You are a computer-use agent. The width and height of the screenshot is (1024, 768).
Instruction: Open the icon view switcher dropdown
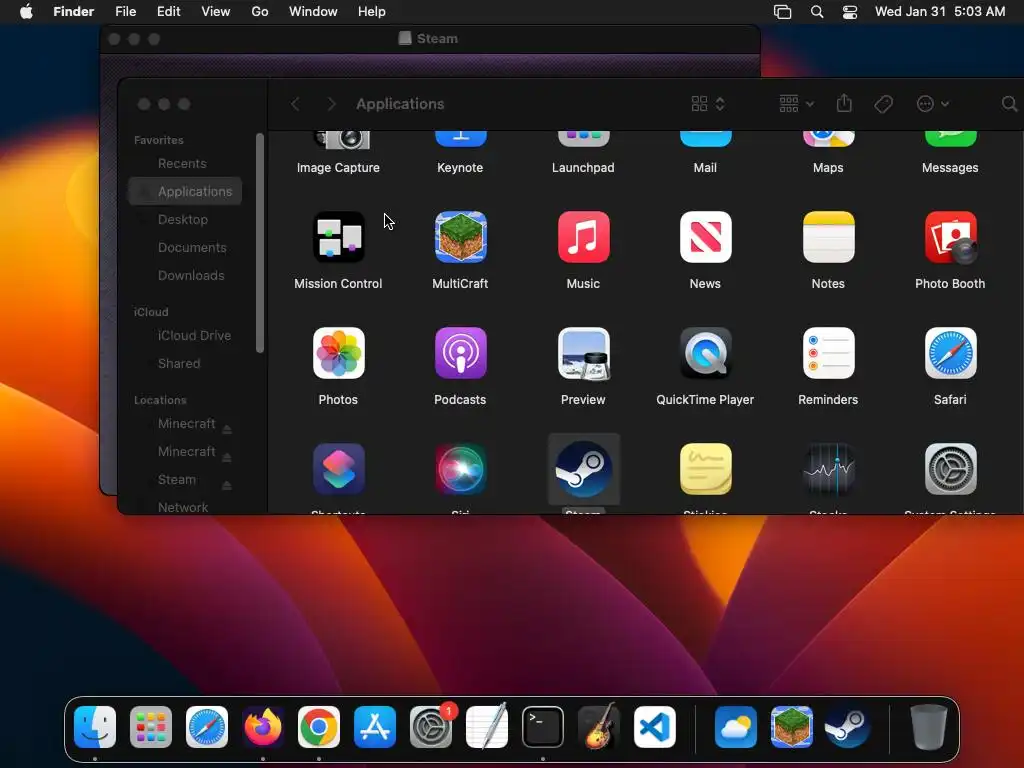point(708,104)
